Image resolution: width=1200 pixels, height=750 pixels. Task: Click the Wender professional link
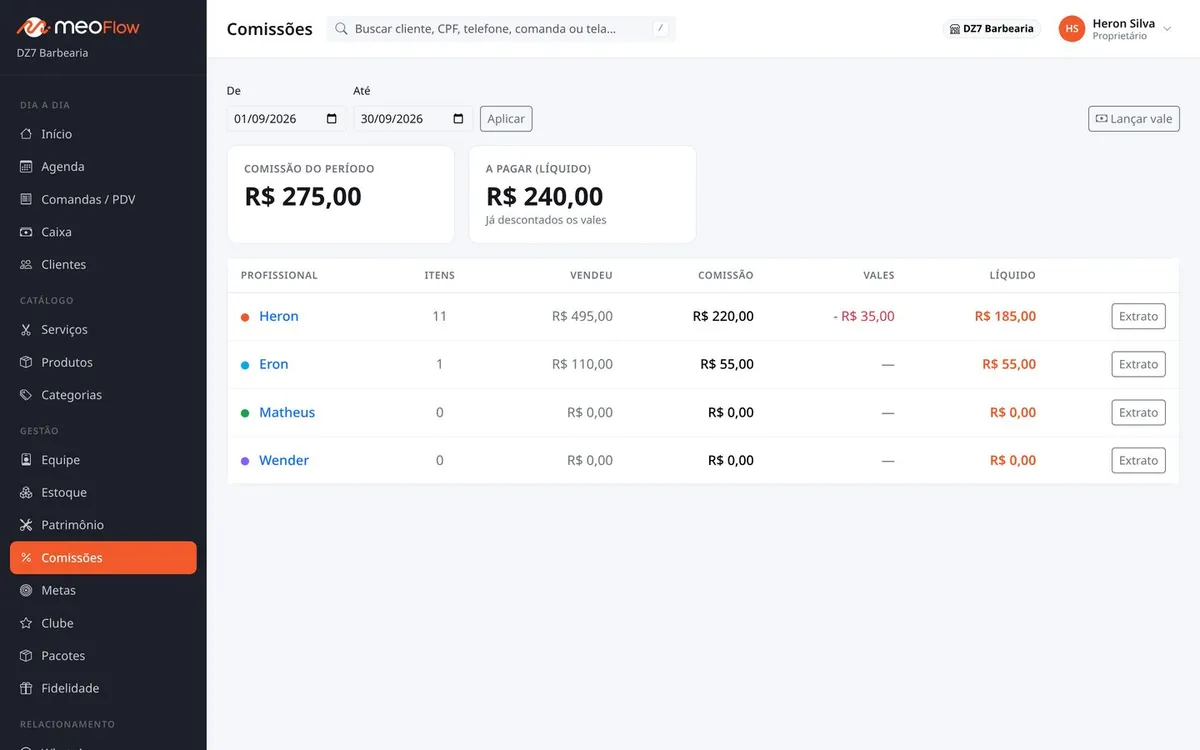pos(284,460)
